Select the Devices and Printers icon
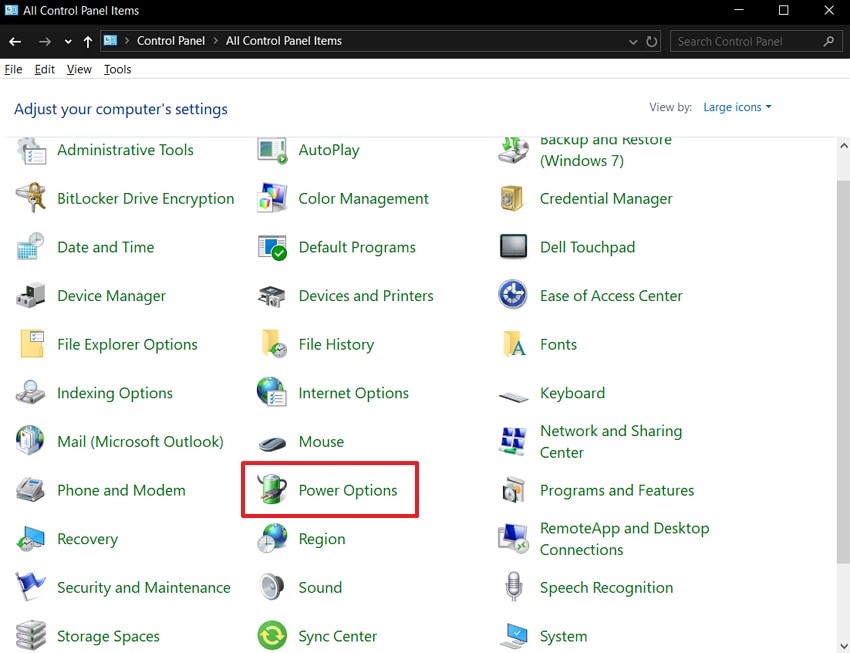The width and height of the screenshot is (850, 653). tap(272, 296)
